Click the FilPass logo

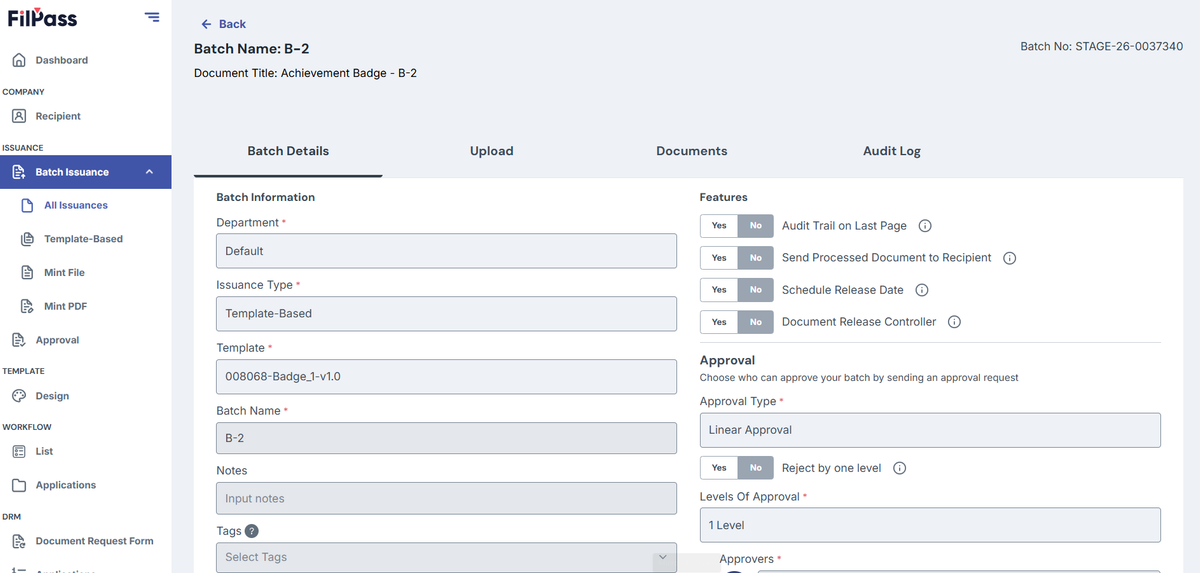point(41,18)
